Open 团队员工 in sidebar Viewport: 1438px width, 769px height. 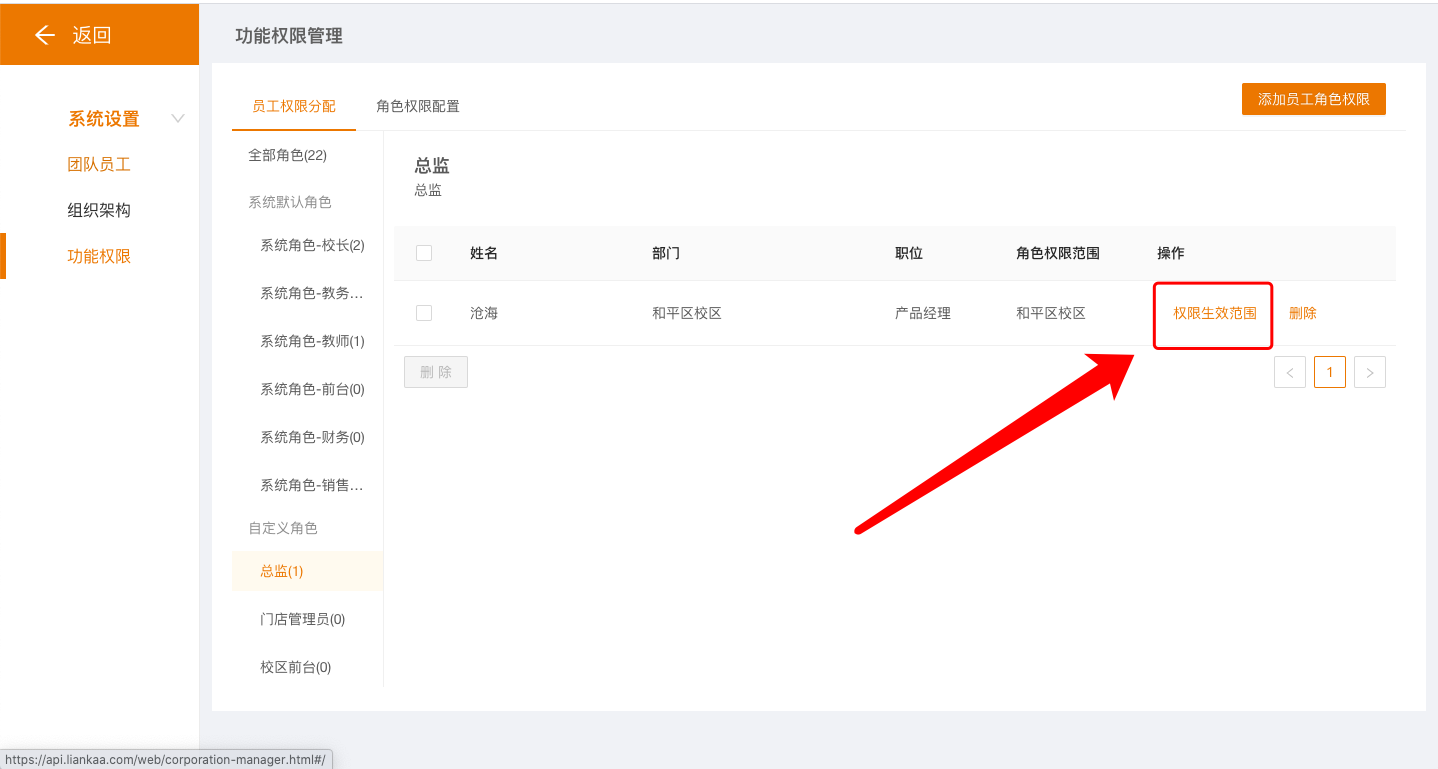click(x=99, y=165)
